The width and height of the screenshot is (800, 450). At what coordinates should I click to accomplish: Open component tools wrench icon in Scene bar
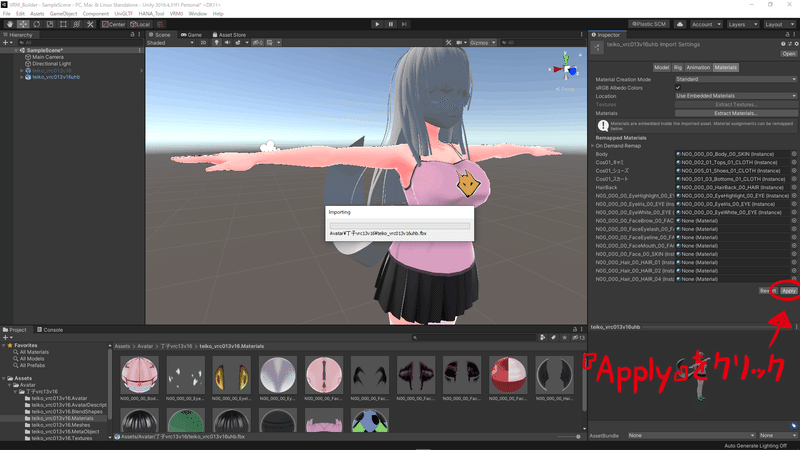[x=448, y=42]
